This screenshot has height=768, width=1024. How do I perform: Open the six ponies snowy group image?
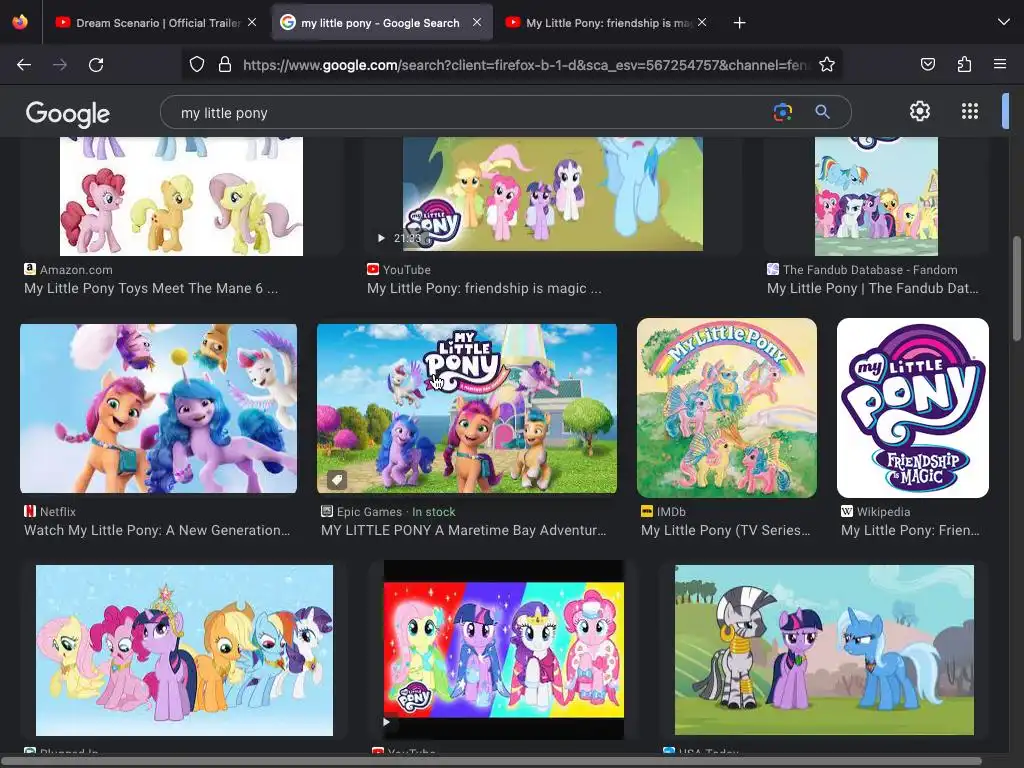click(184, 650)
